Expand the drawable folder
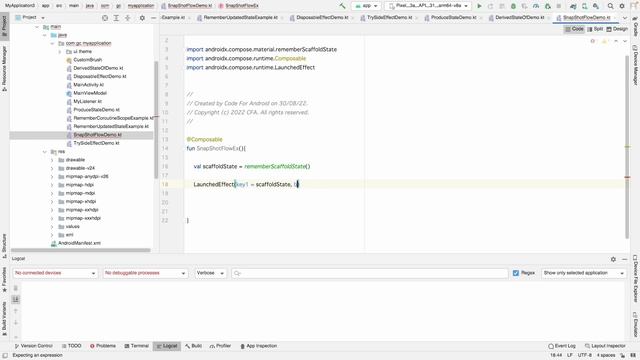Viewport: 640px width, 360px height. (x=52, y=160)
